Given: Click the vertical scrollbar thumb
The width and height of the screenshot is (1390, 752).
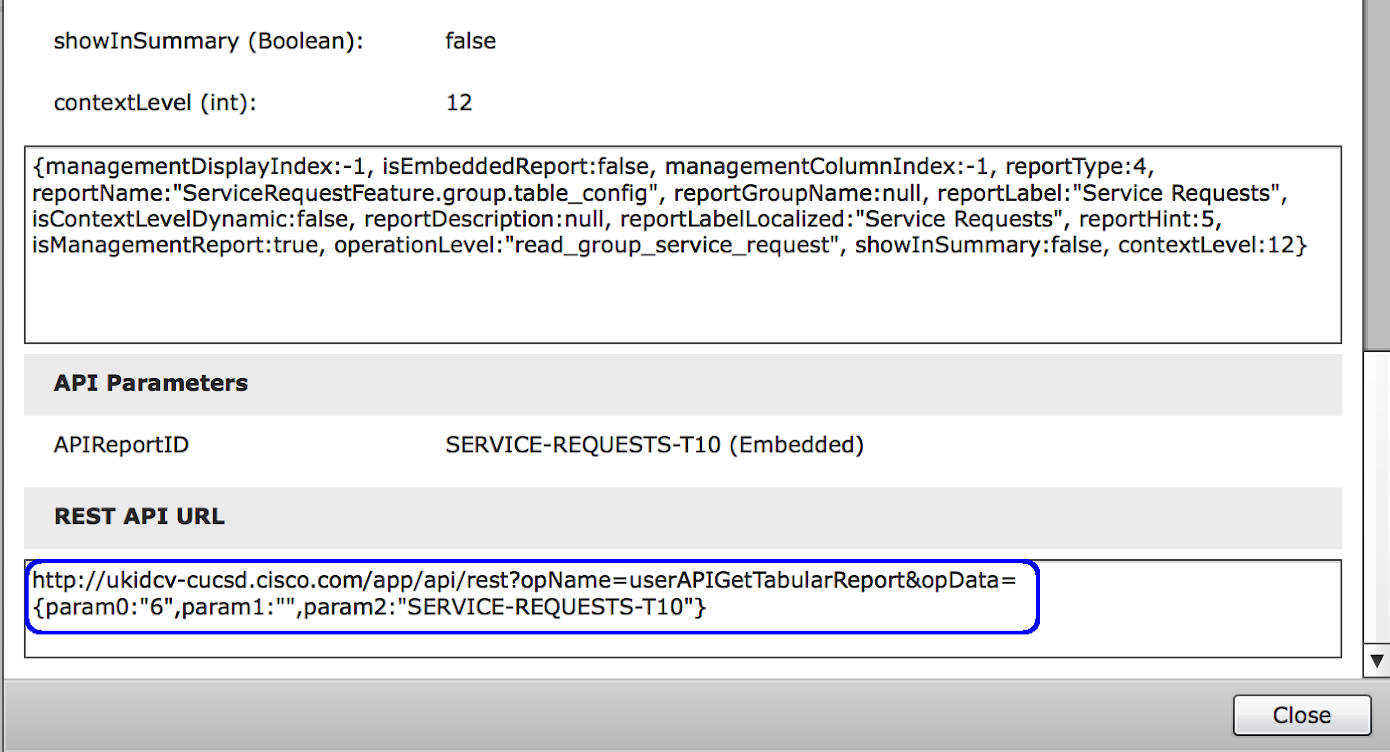Looking at the screenshot, I should pos(1377,180).
